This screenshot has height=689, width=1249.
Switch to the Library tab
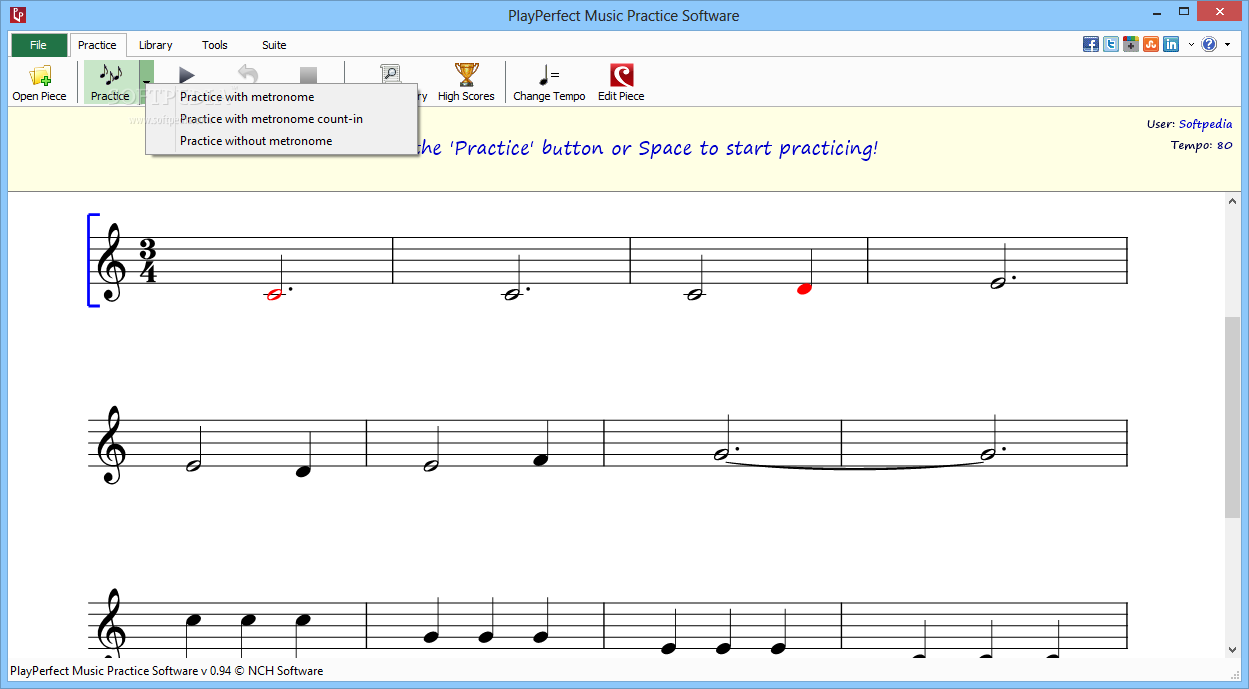[x=155, y=45]
